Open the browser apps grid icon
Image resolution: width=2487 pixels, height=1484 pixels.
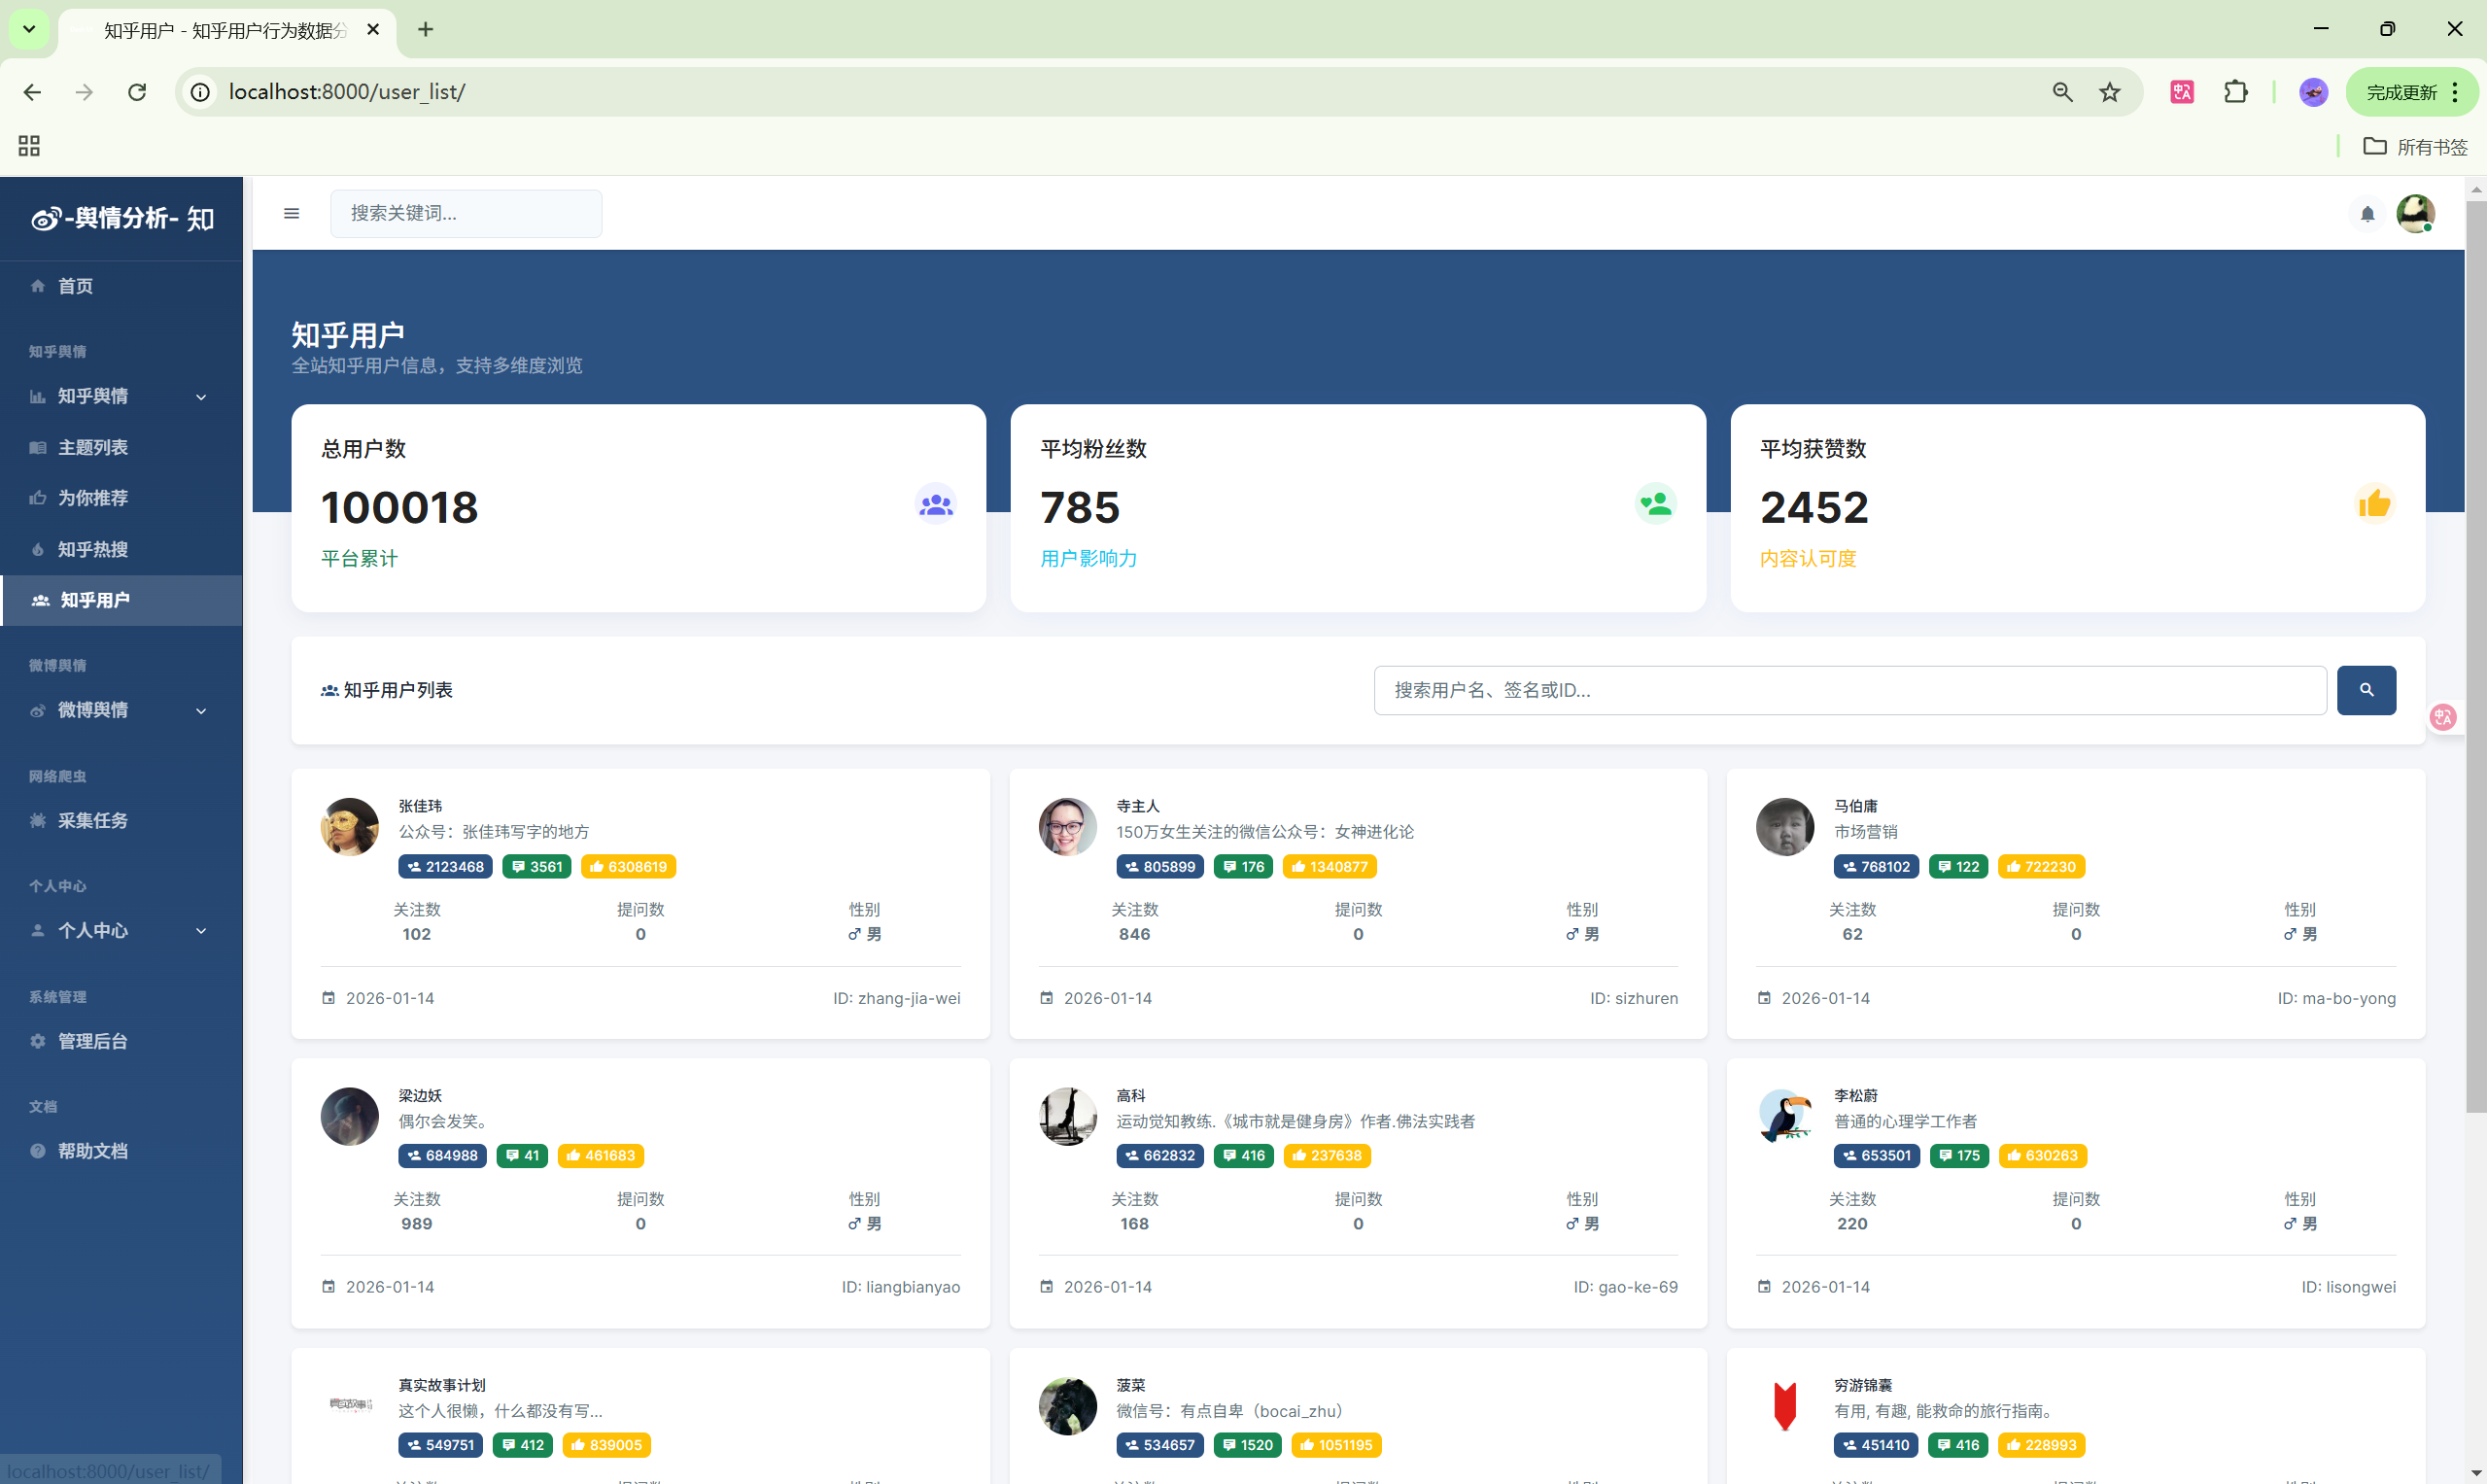(x=29, y=146)
